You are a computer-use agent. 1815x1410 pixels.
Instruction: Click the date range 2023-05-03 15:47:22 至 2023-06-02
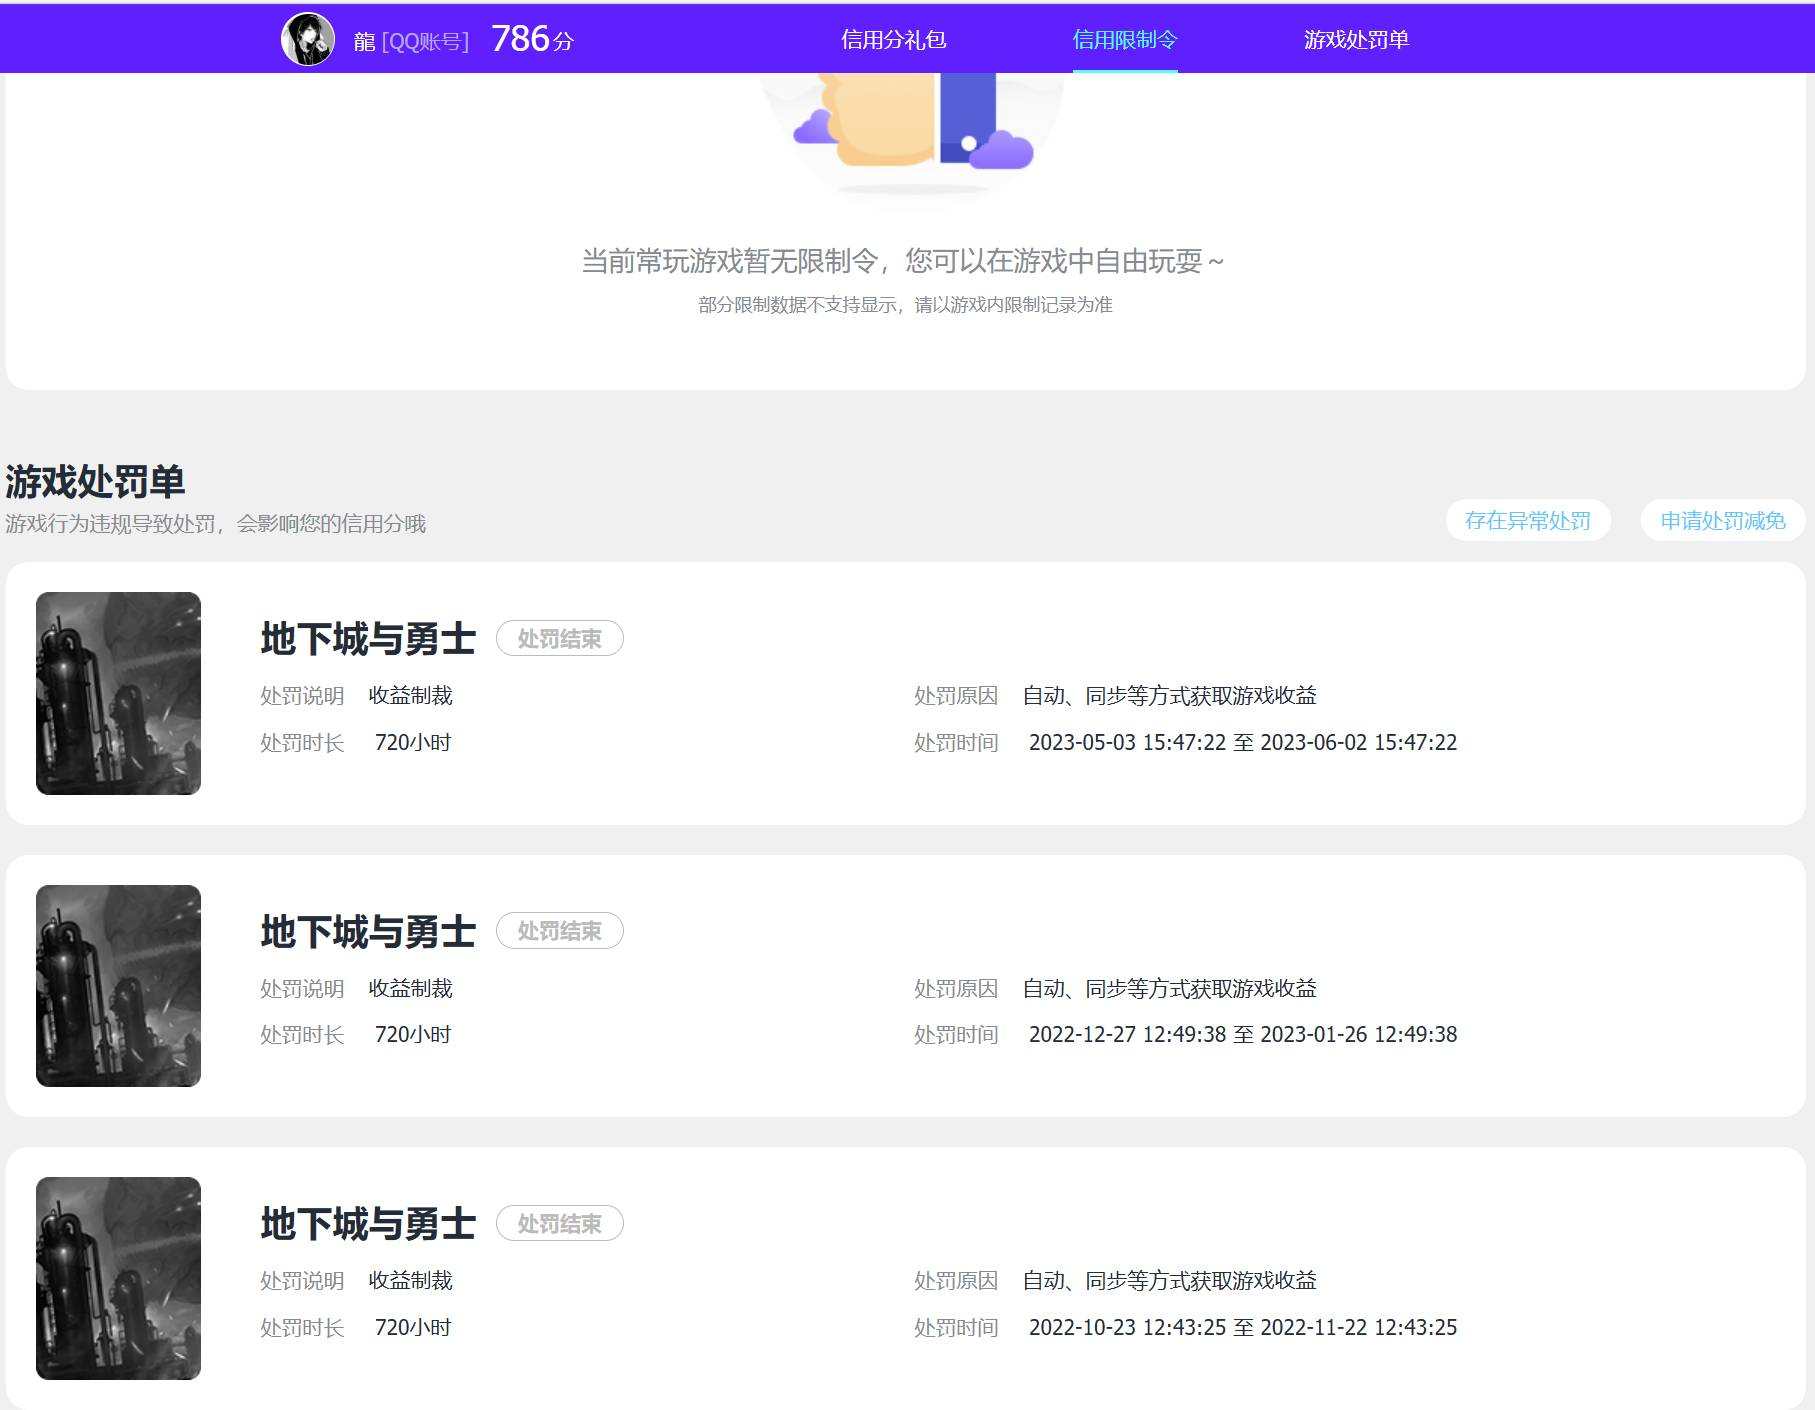1243,742
